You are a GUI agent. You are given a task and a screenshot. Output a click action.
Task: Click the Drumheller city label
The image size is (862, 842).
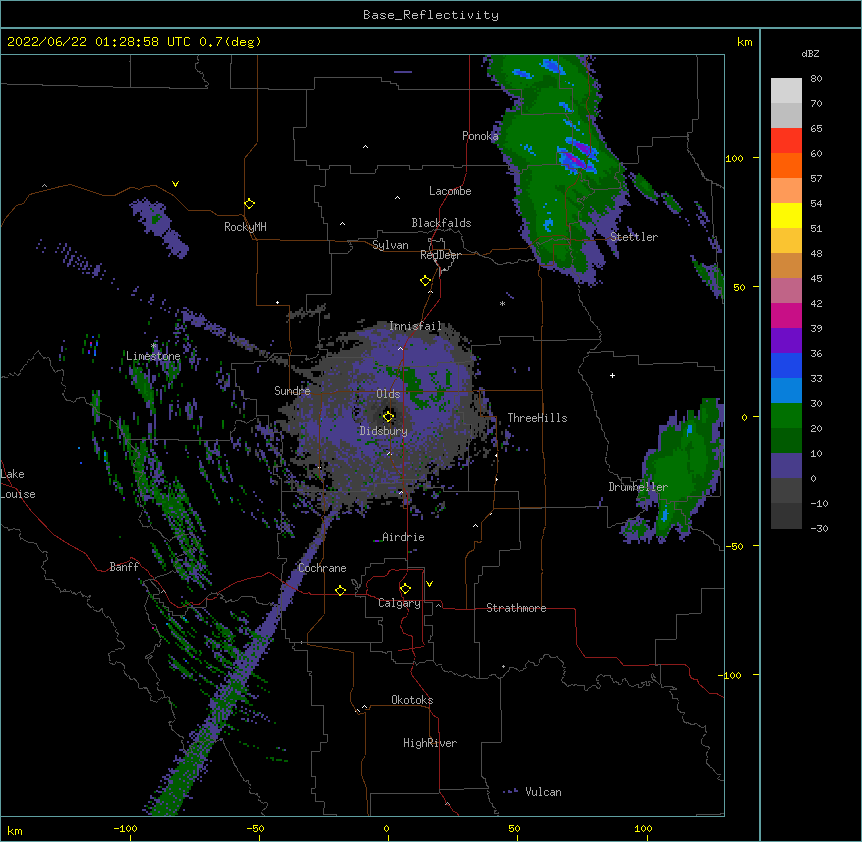point(638,487)
